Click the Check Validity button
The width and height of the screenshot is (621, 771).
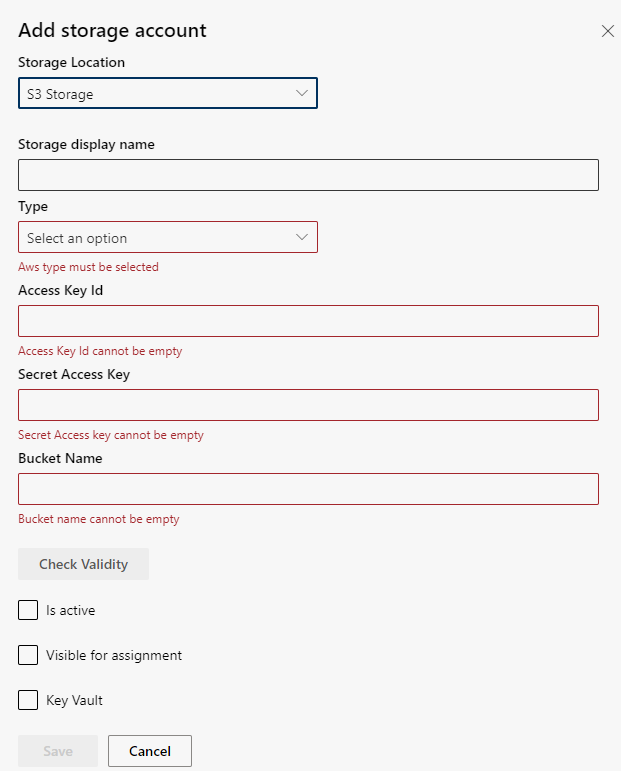click(x=84, y=564)
